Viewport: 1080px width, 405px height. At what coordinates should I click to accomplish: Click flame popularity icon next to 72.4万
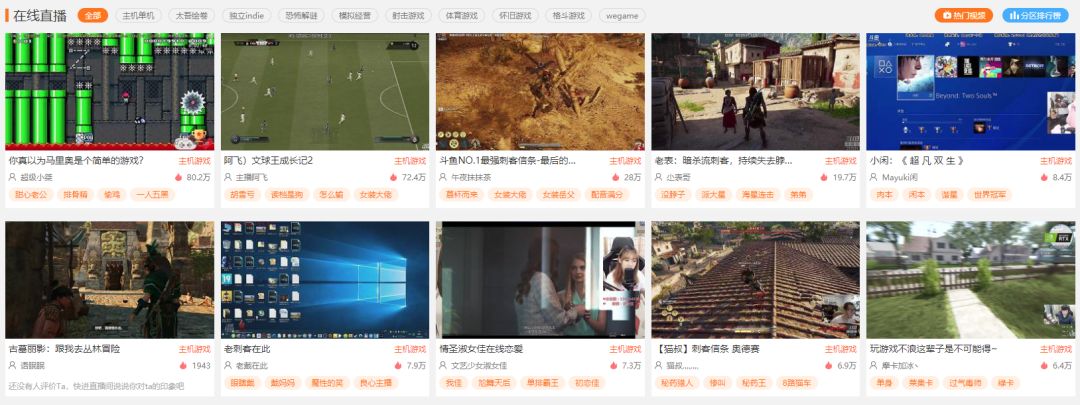click(394, 177)
